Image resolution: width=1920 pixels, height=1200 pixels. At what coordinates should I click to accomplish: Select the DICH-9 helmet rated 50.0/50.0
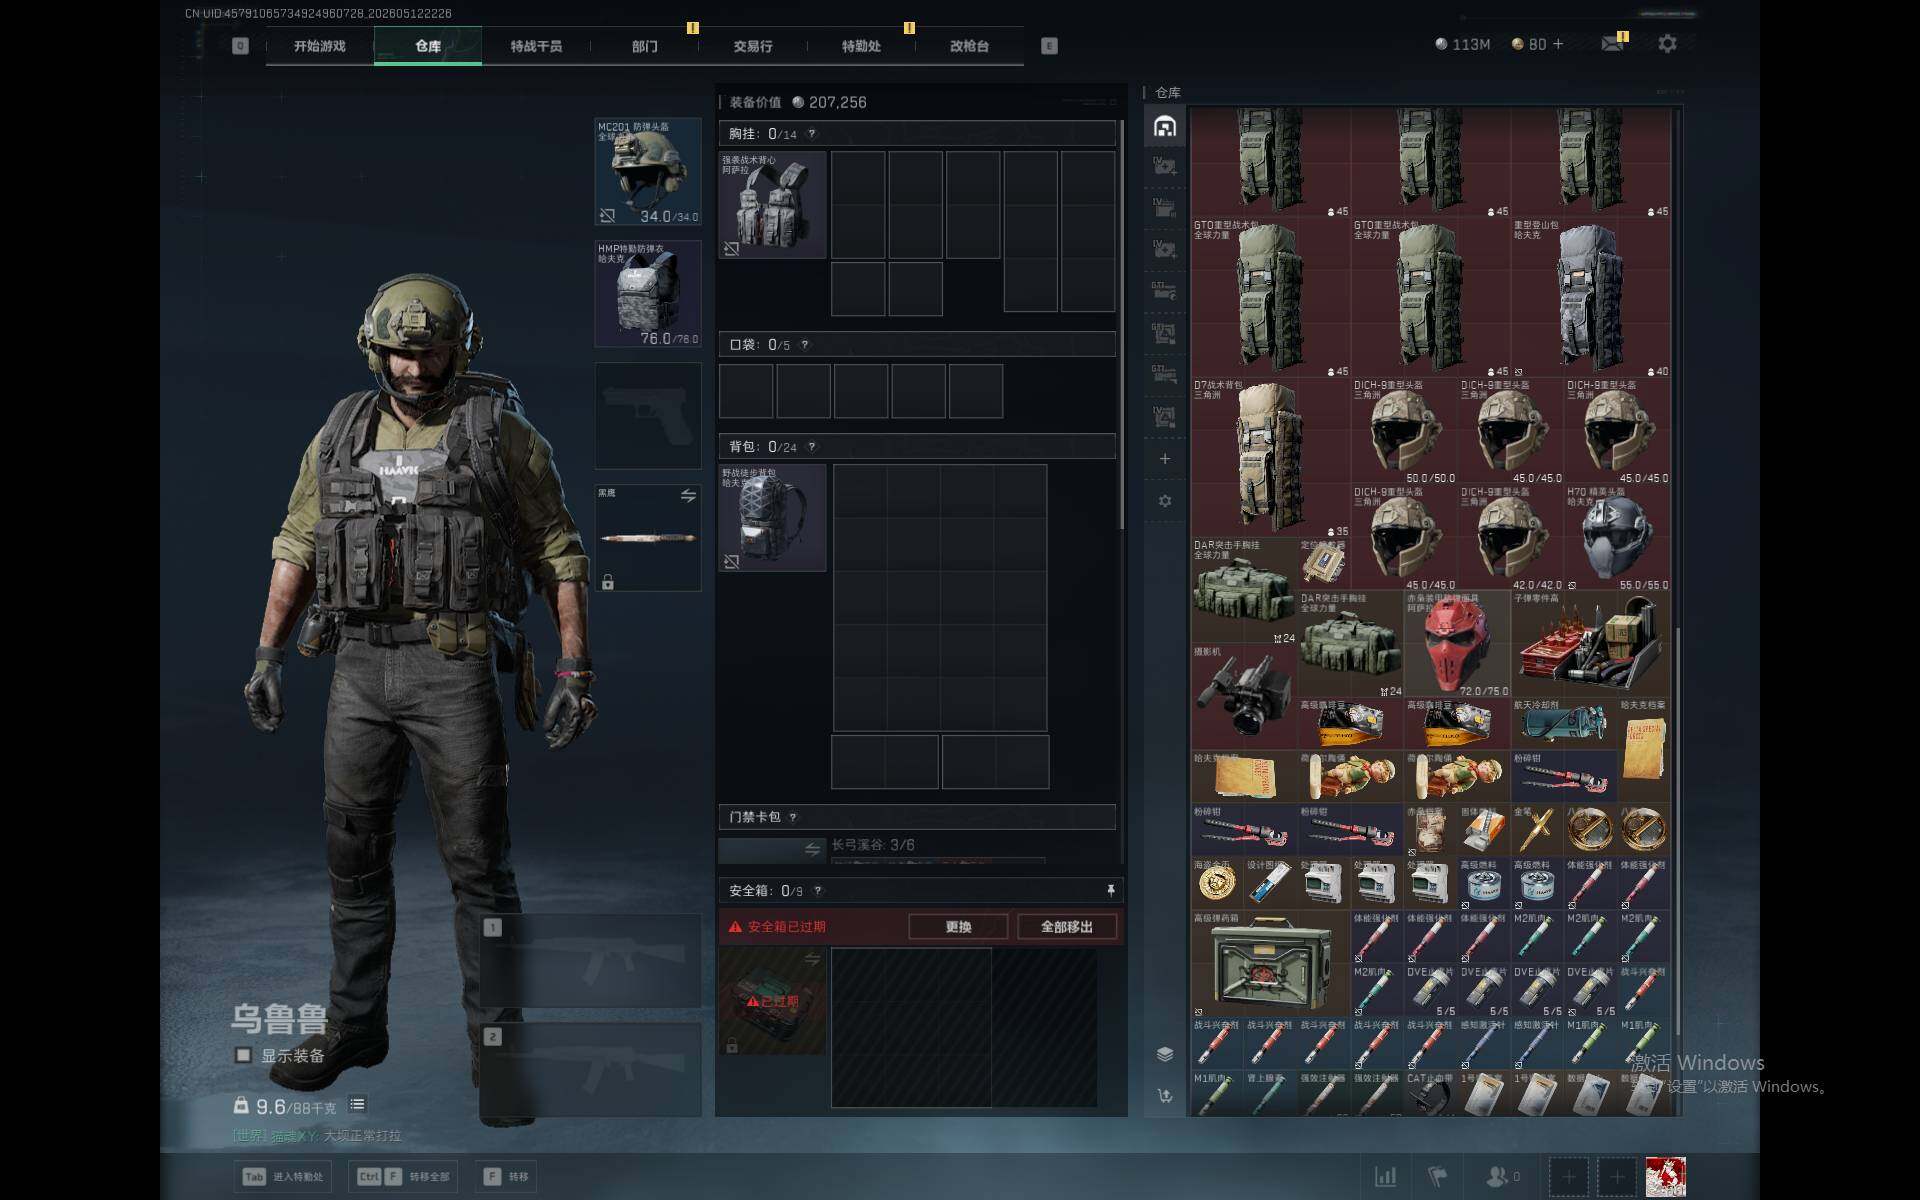[x=1403, y=432]
